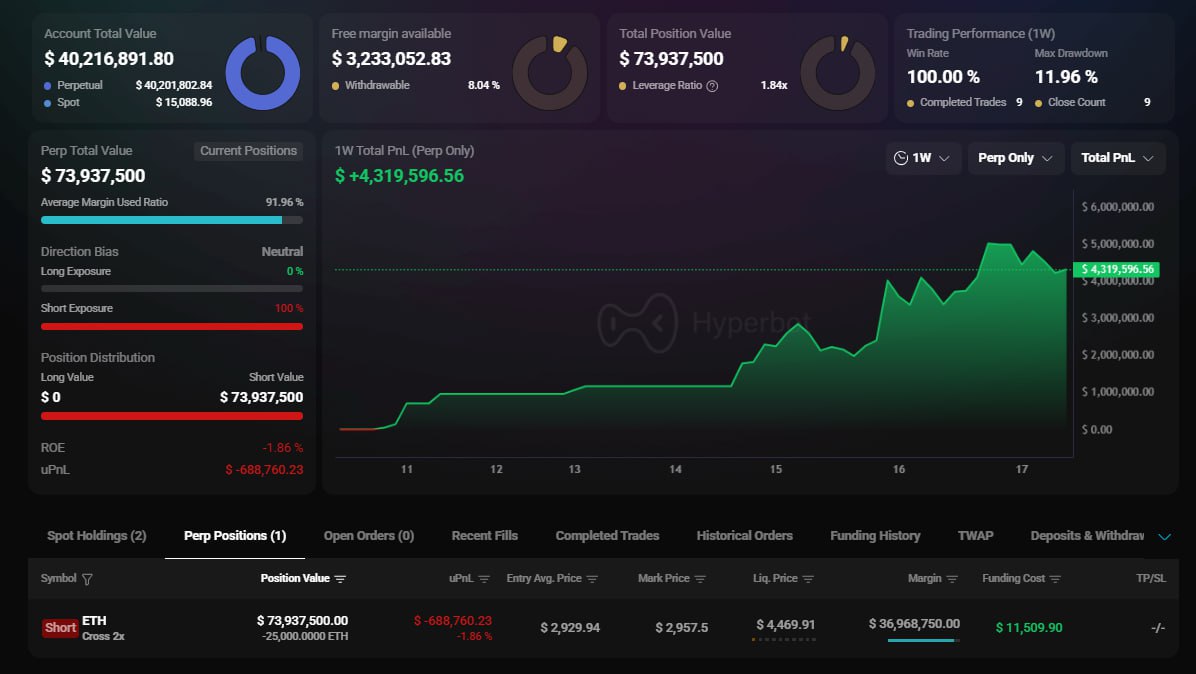This screenshot has width=1196, height=674.
Task: Select the Perp Positions (1) tab
Action: pos(235,536)
